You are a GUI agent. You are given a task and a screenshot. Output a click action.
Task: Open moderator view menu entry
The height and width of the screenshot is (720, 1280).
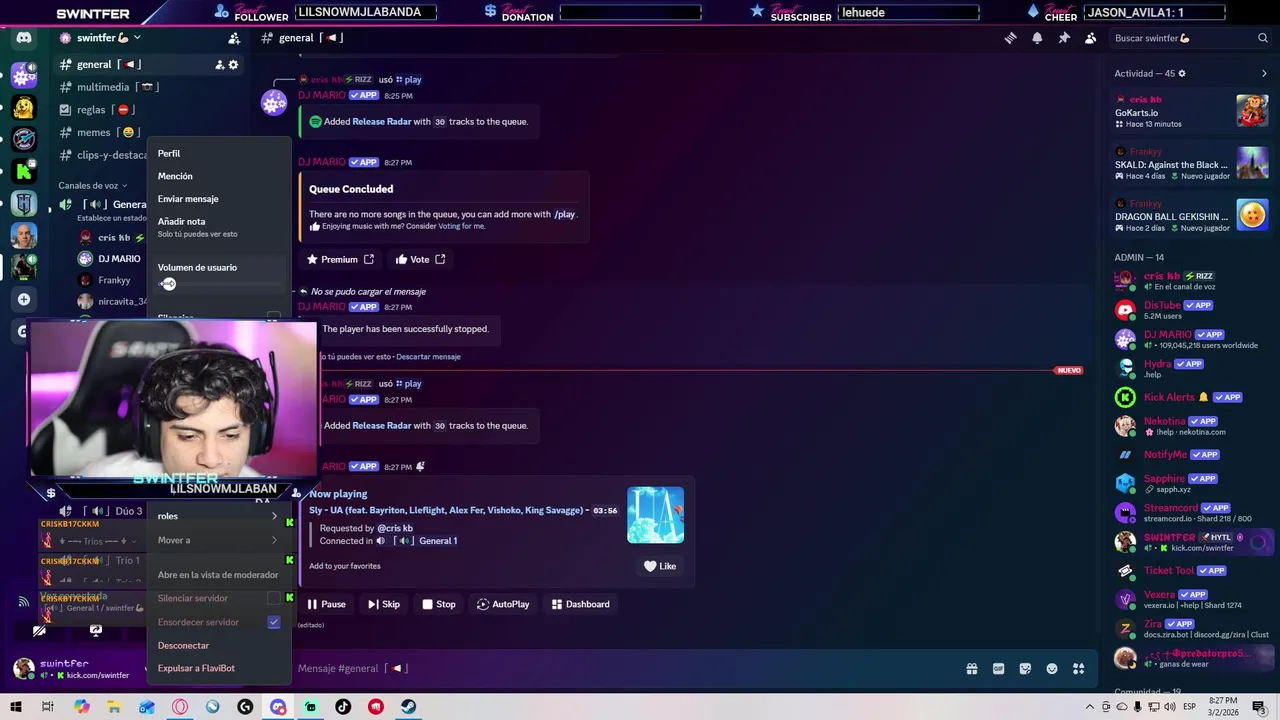coord(218,575)
